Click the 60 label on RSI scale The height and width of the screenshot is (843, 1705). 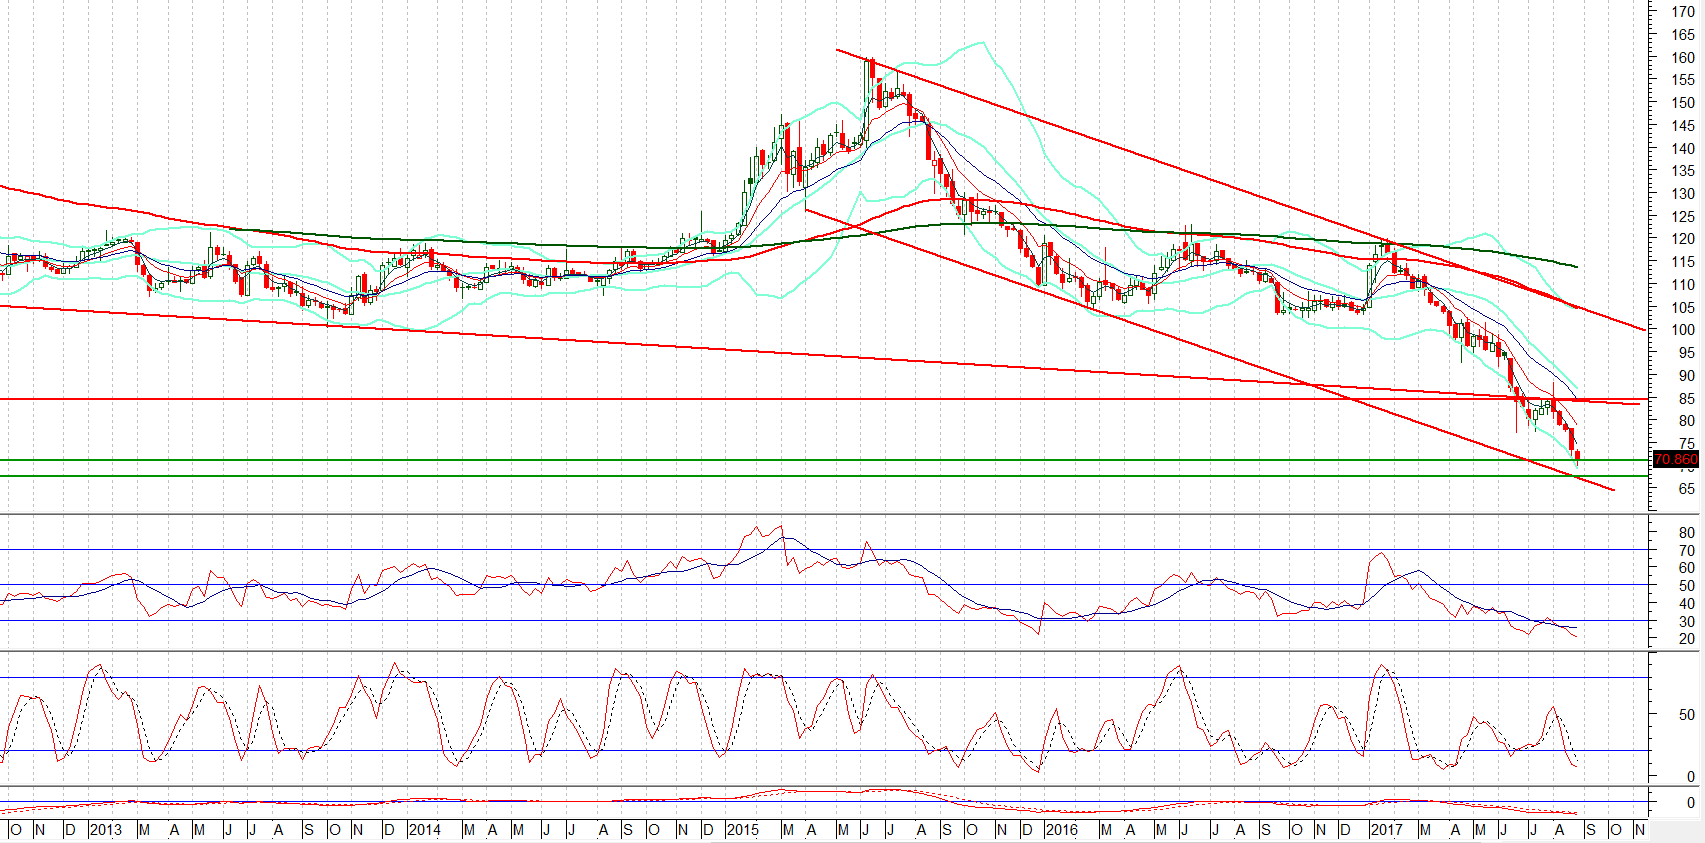point(1687,568)
